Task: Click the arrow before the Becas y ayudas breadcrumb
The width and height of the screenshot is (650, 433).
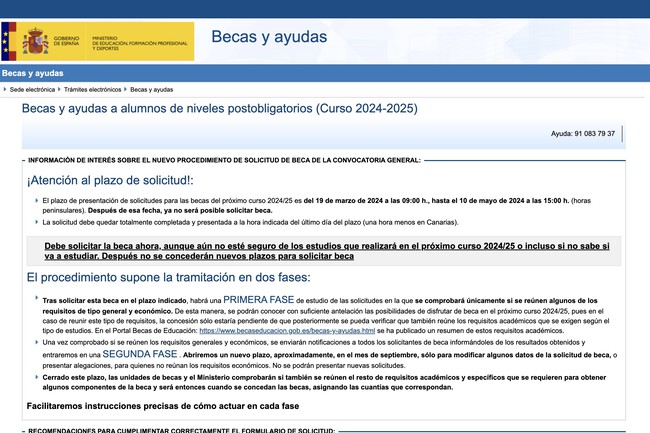Action: 125,90
